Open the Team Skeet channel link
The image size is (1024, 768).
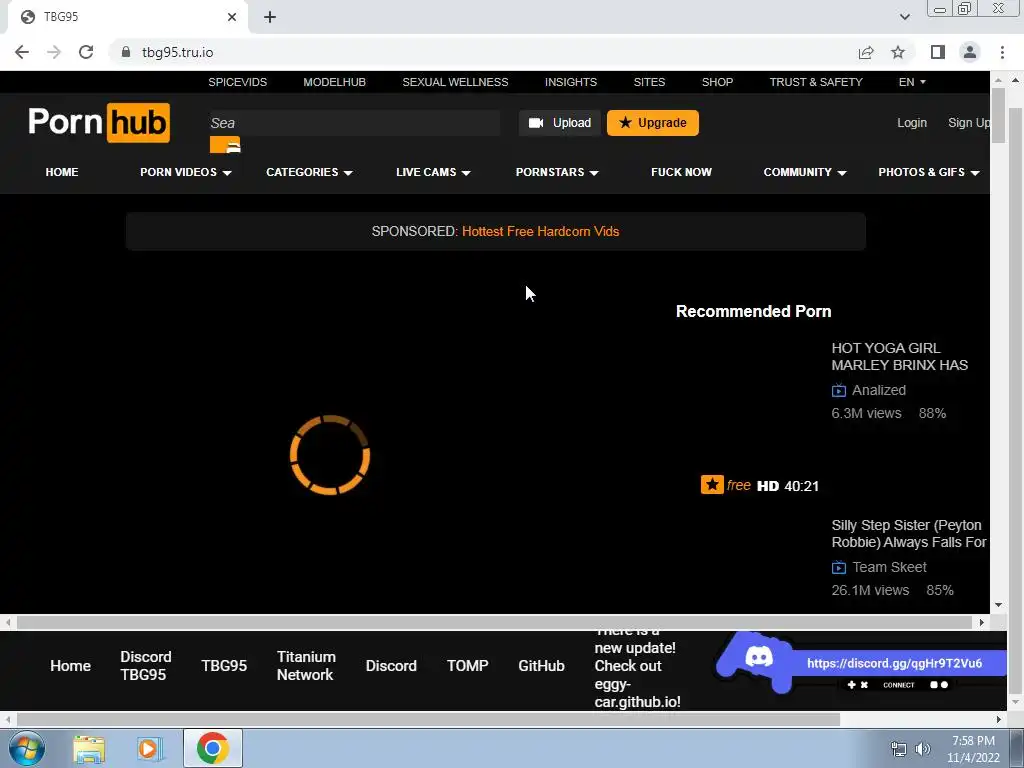click(x=889, y=568)
